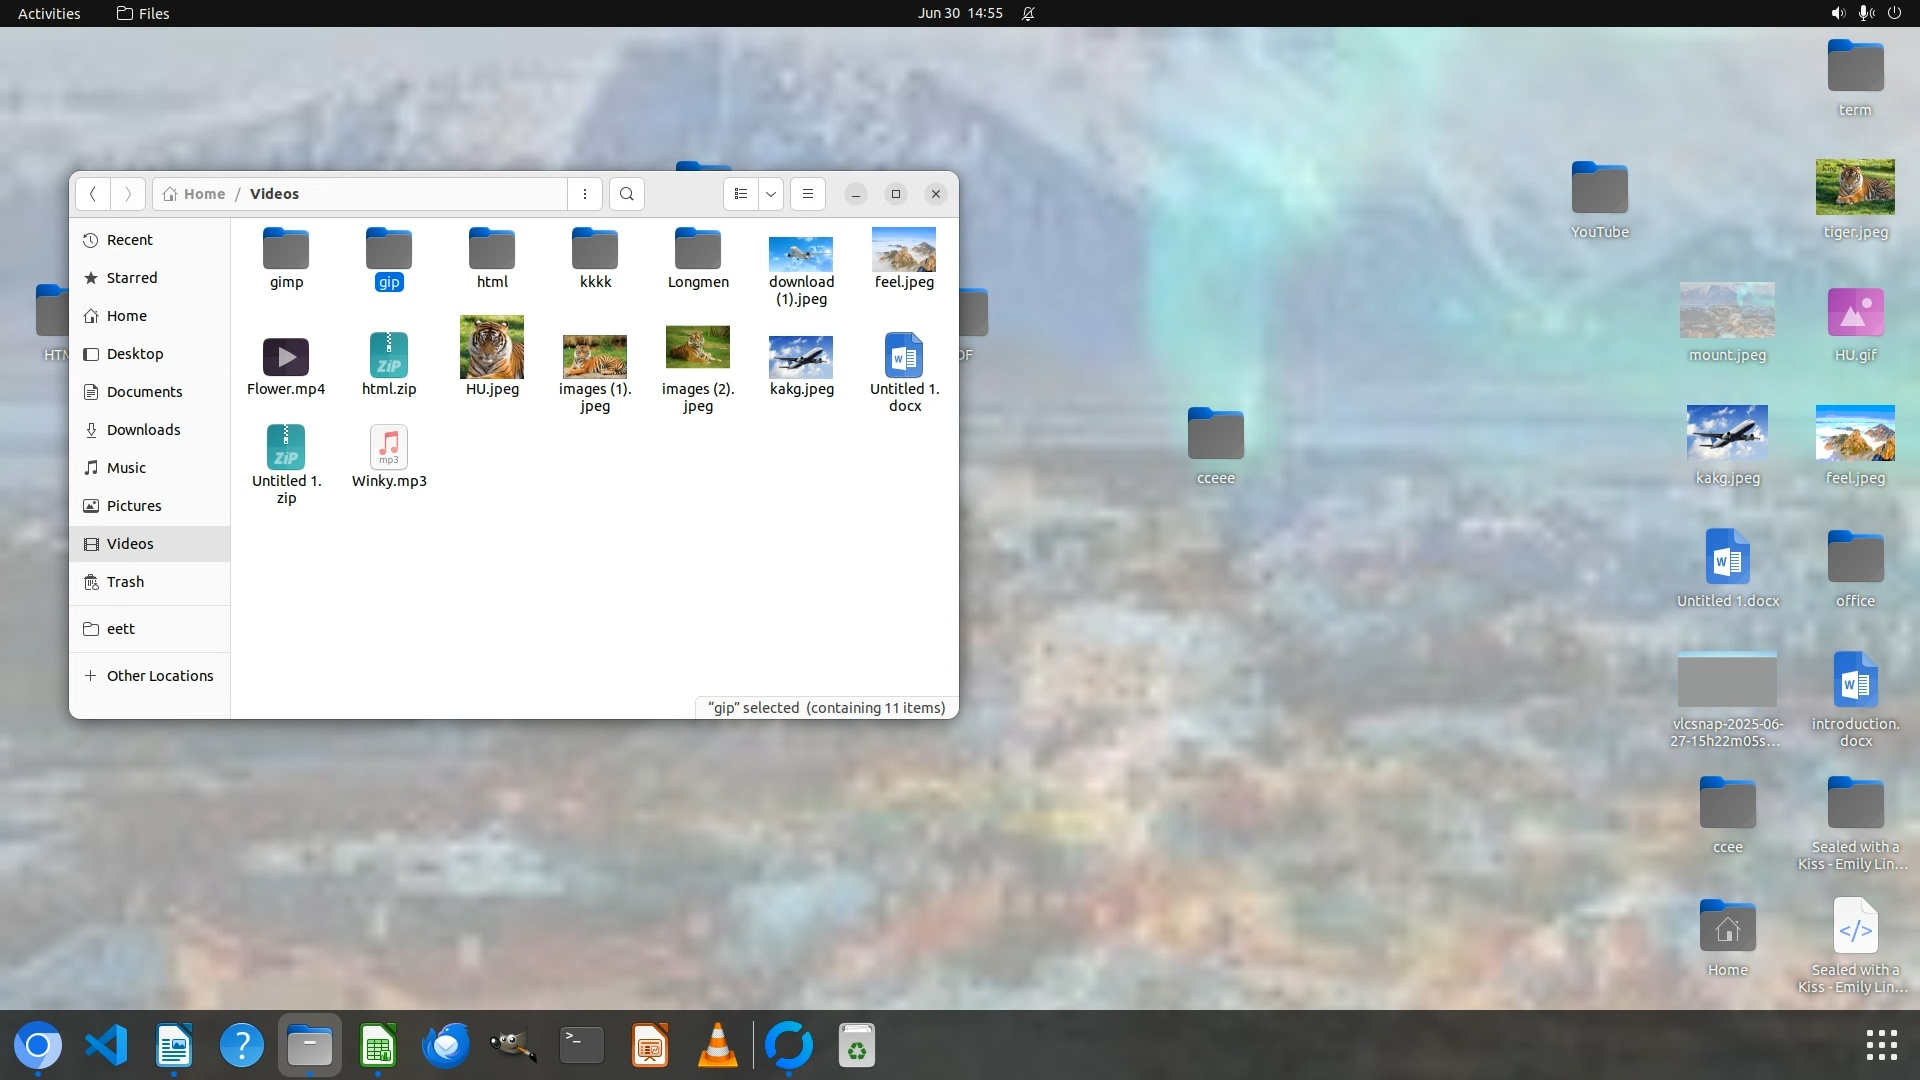
Task: Toggle list view in file manager
Action: [741, 194]
